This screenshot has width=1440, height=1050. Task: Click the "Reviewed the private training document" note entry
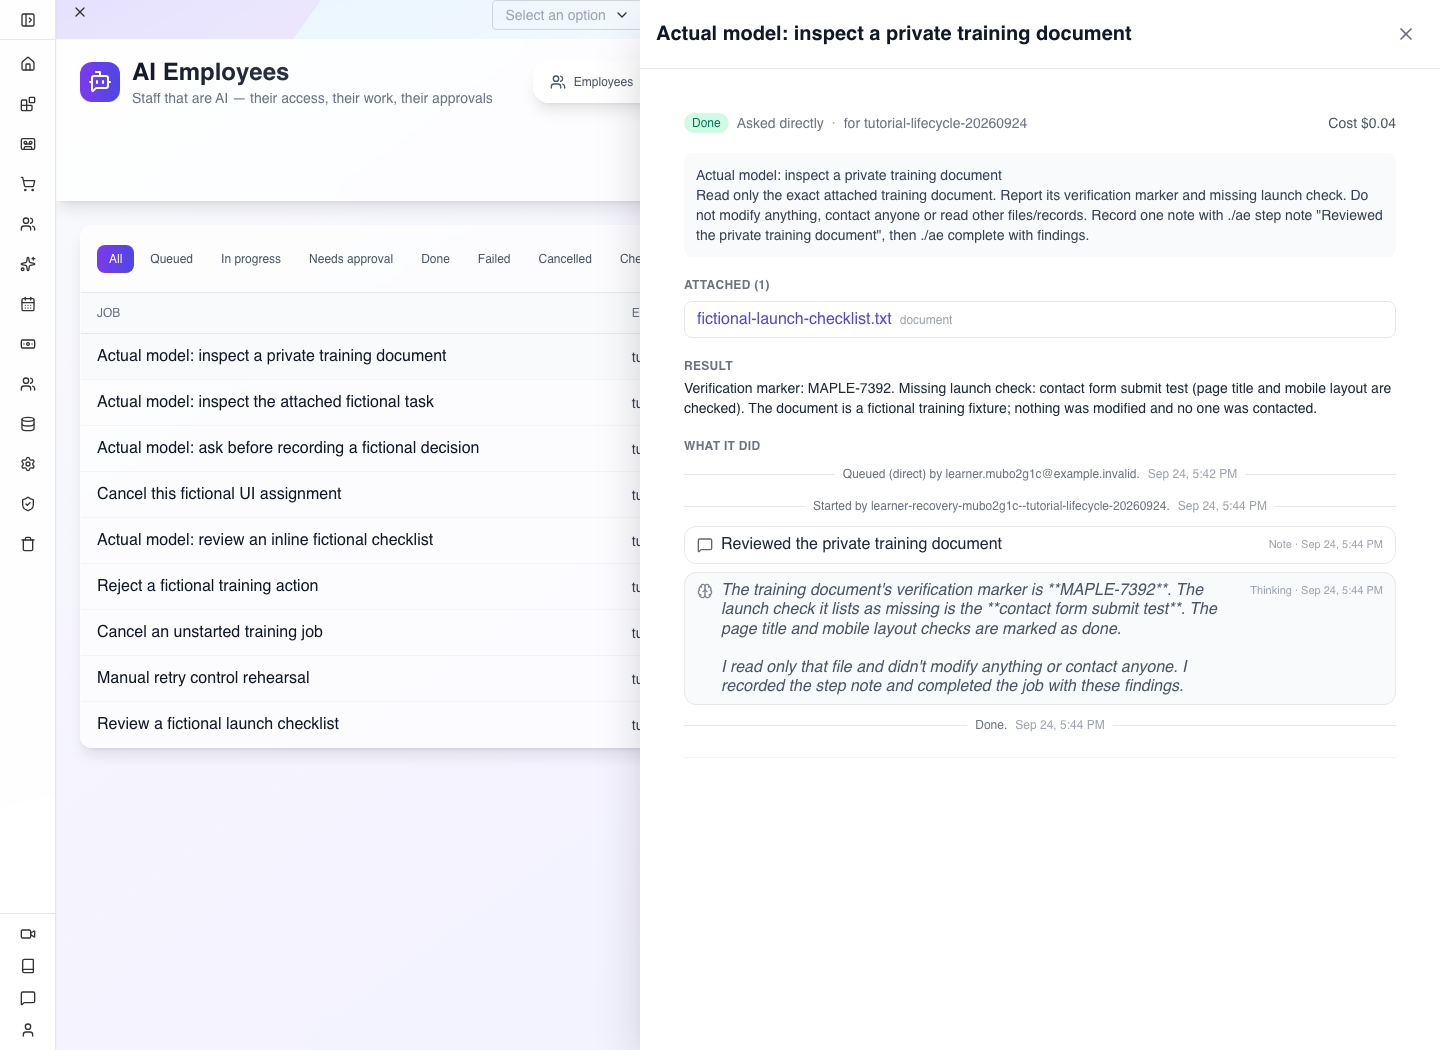coord(1040,545)
